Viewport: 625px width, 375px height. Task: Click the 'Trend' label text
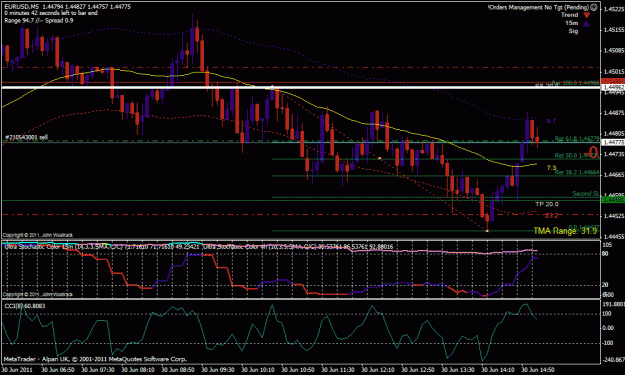(570, 15)
